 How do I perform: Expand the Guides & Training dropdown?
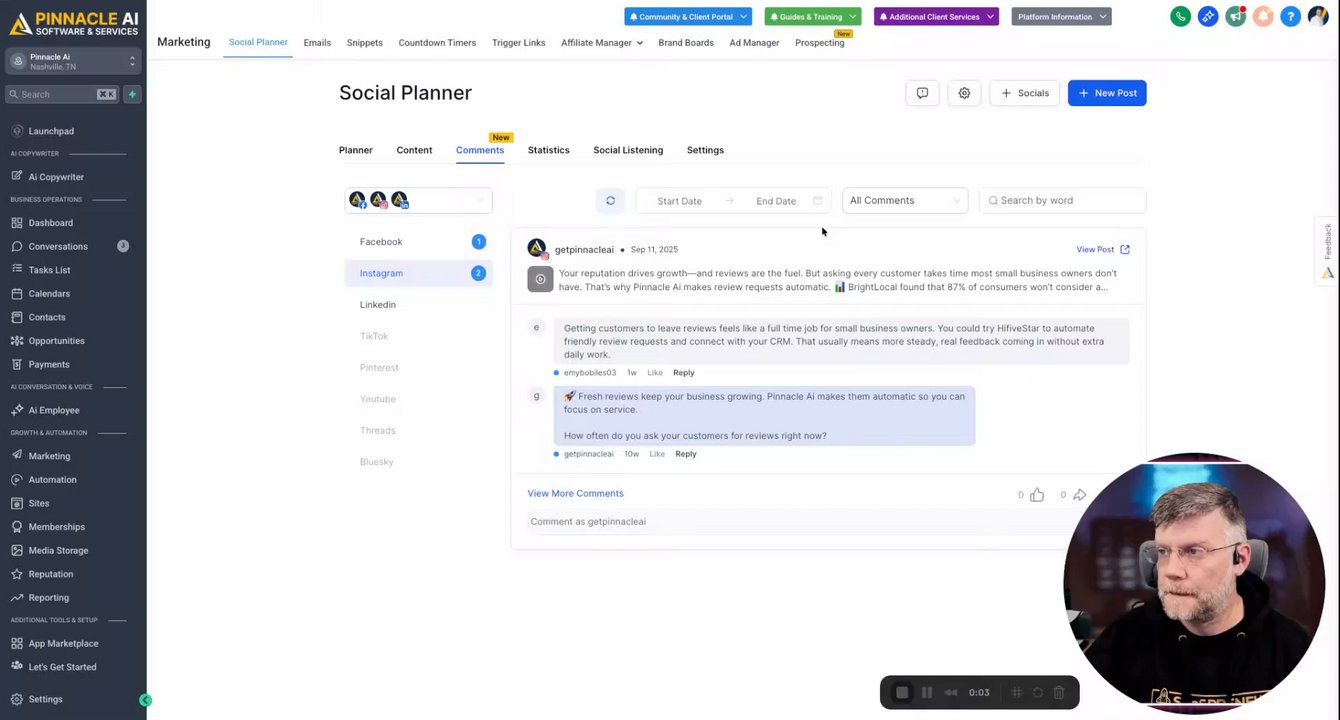coord(812,17)
